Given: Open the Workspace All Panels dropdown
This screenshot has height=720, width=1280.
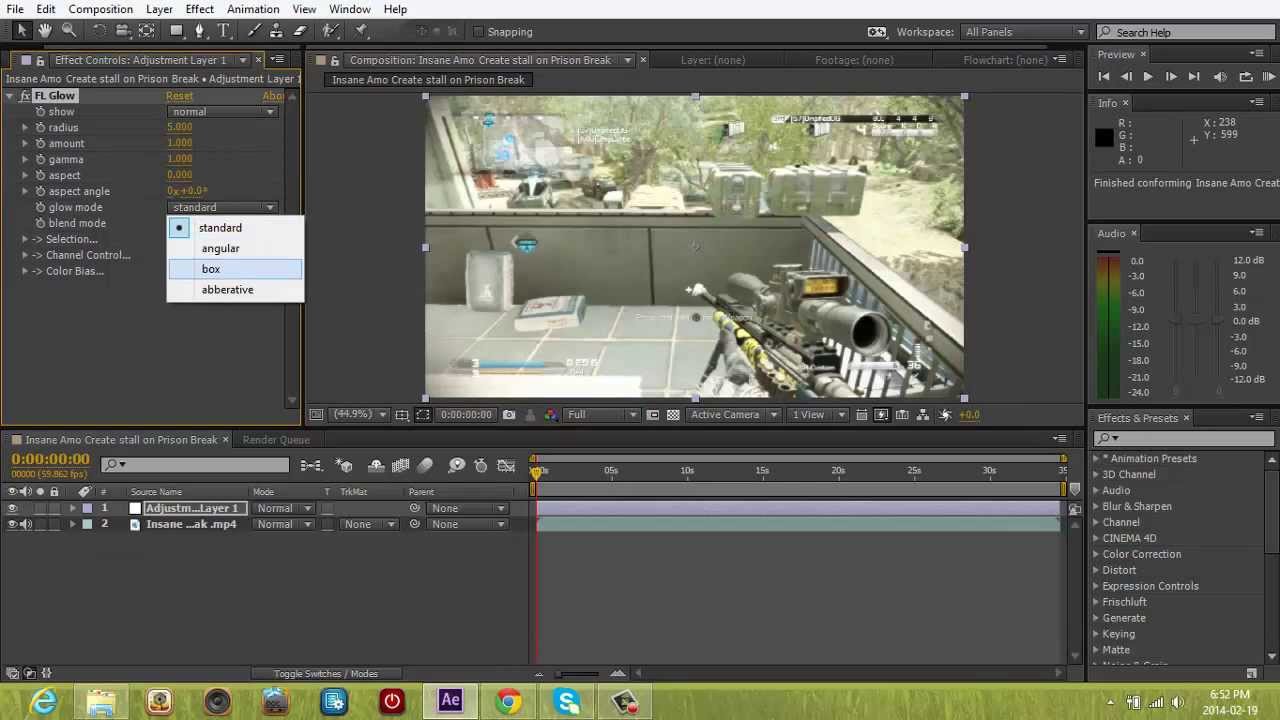Looking at the screenshot, I should pyautogui.click(x=1024, y=32).
